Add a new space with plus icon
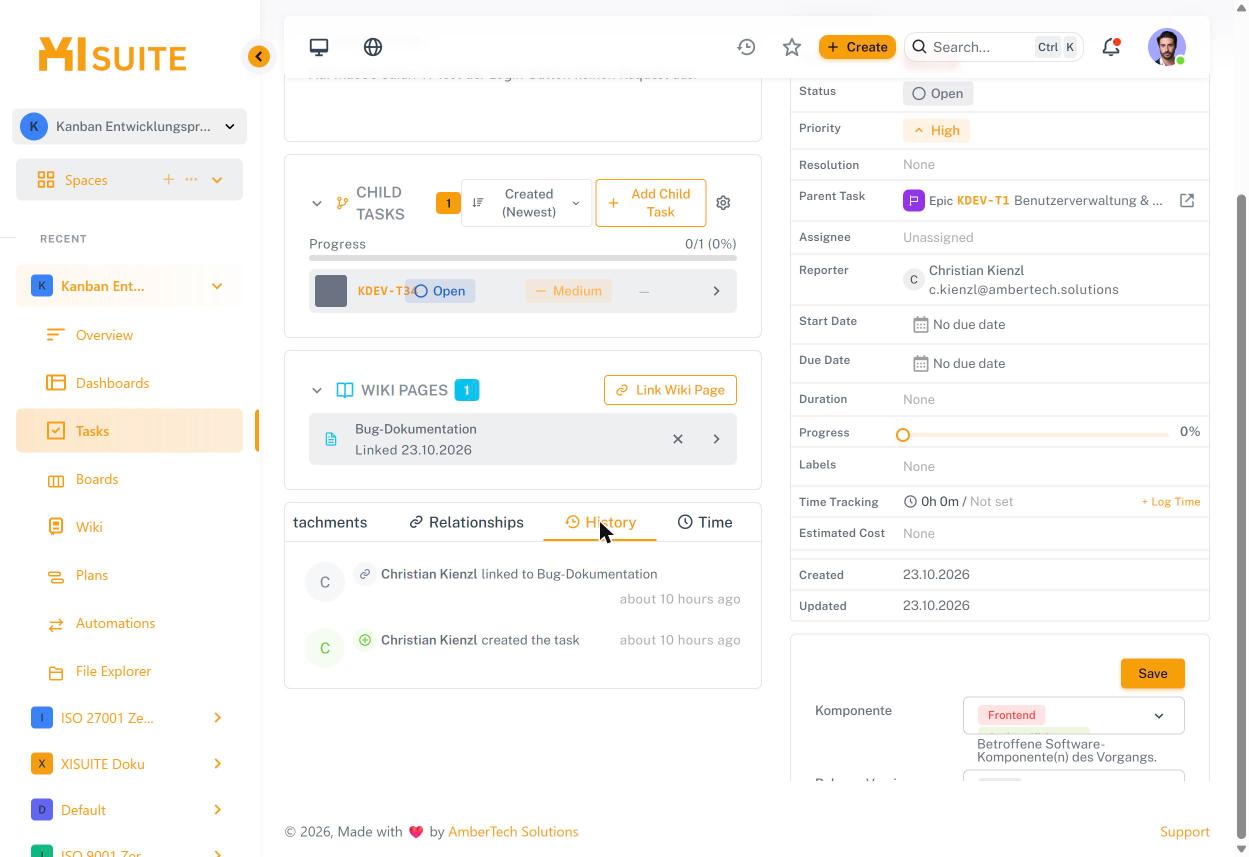 [168, 179]
